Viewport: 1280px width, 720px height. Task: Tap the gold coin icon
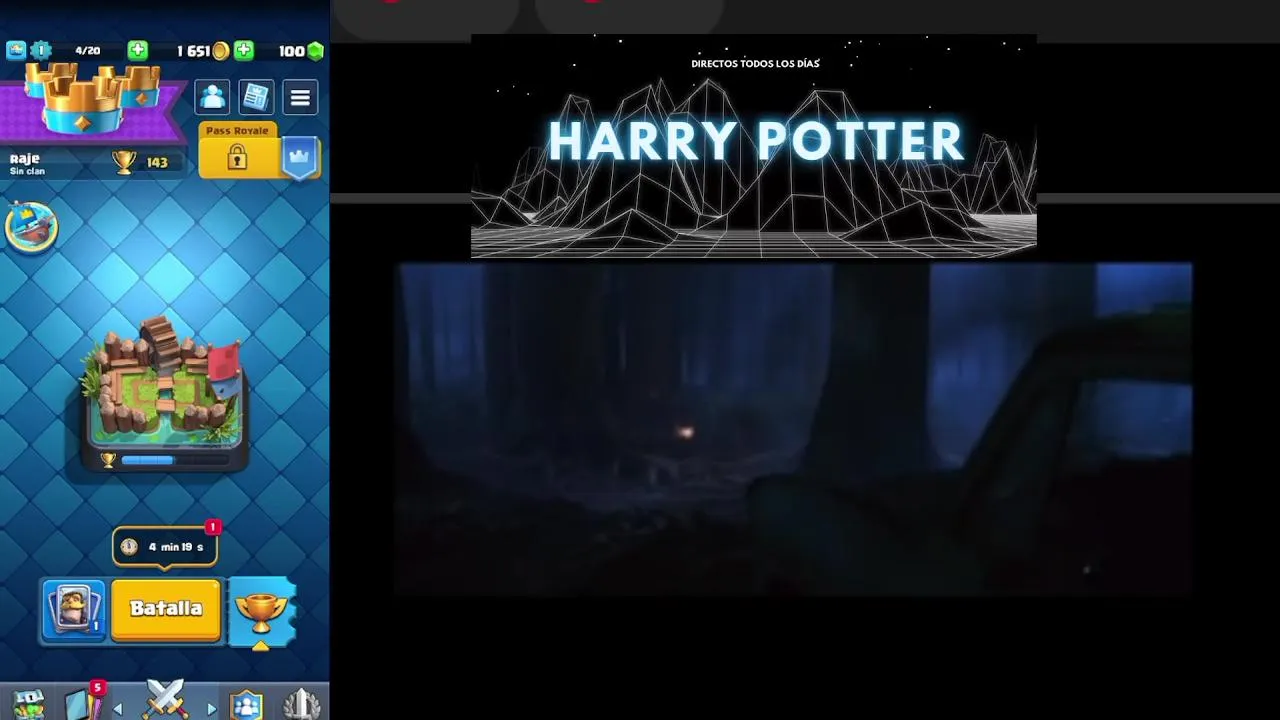click(221, 51)
